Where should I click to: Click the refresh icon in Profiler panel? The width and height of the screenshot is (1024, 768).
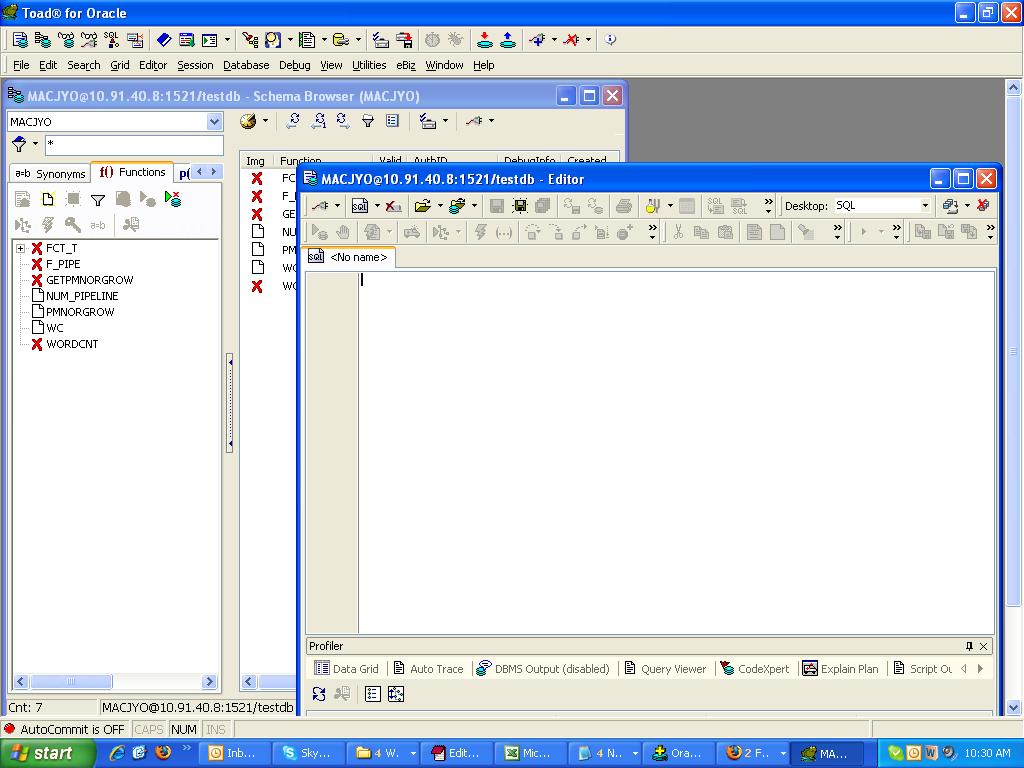click(319, 694)
